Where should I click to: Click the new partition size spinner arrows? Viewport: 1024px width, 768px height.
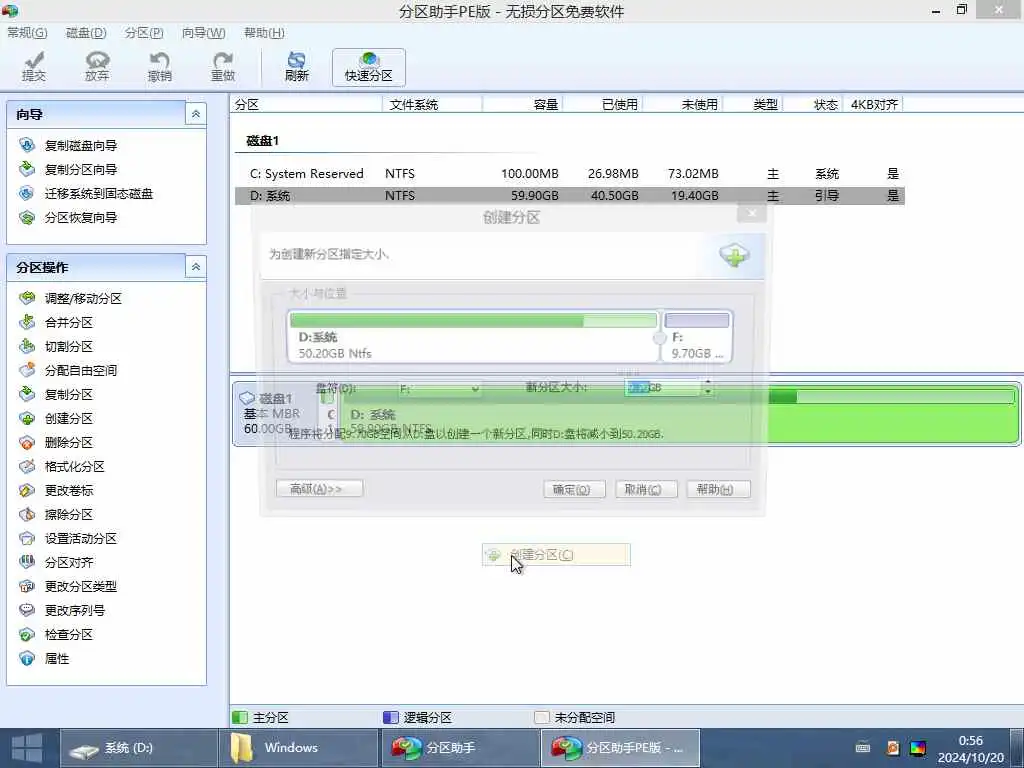707,388
